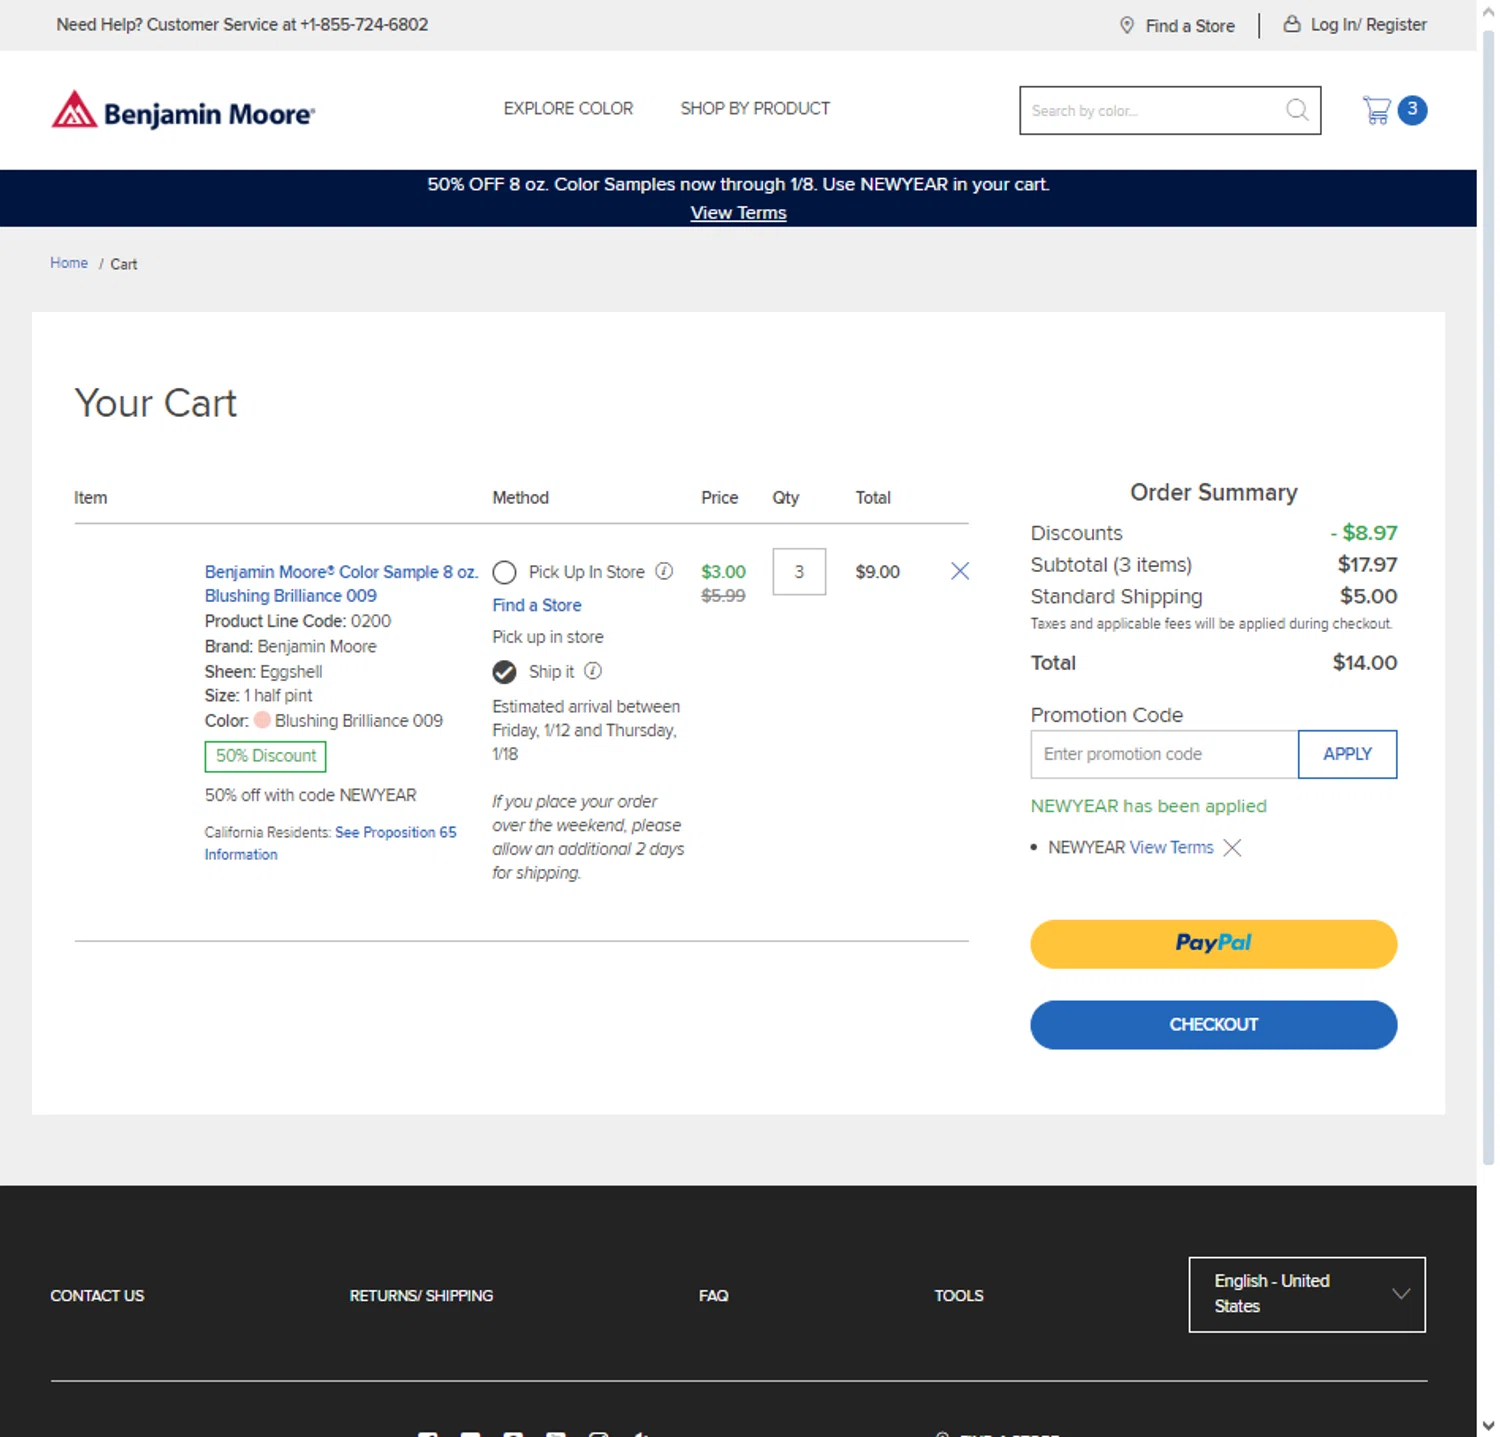The width and height of the screenshot is (1500, 1437).
Task: Click 'NEWYEAR has been applied' message
Action: [1148, 806]
